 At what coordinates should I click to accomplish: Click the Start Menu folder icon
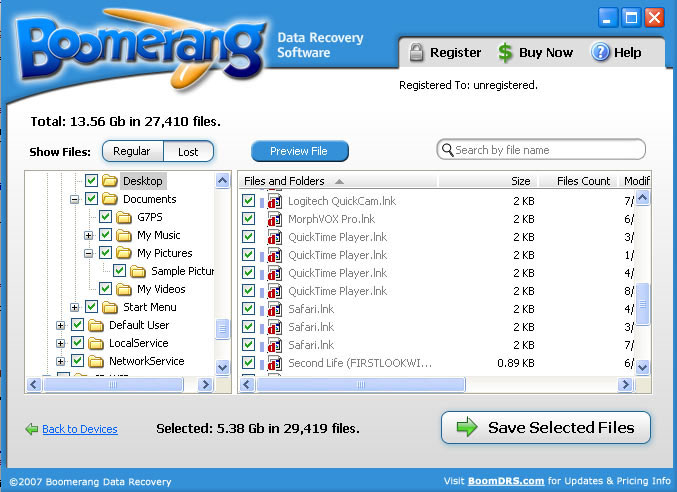pyautogui.click(x=110, y=307)
